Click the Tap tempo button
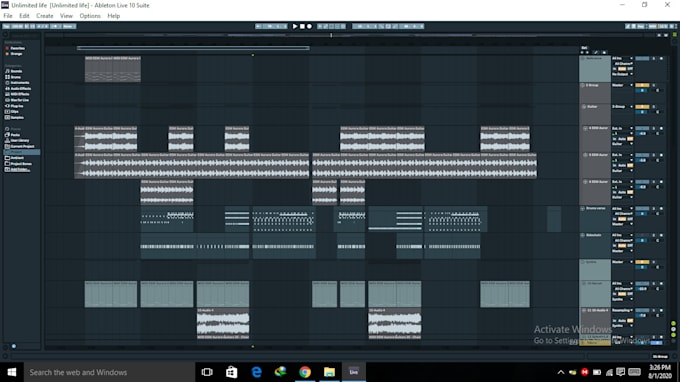The height and width of the screenshot is (382, 680). pos(7,26)
